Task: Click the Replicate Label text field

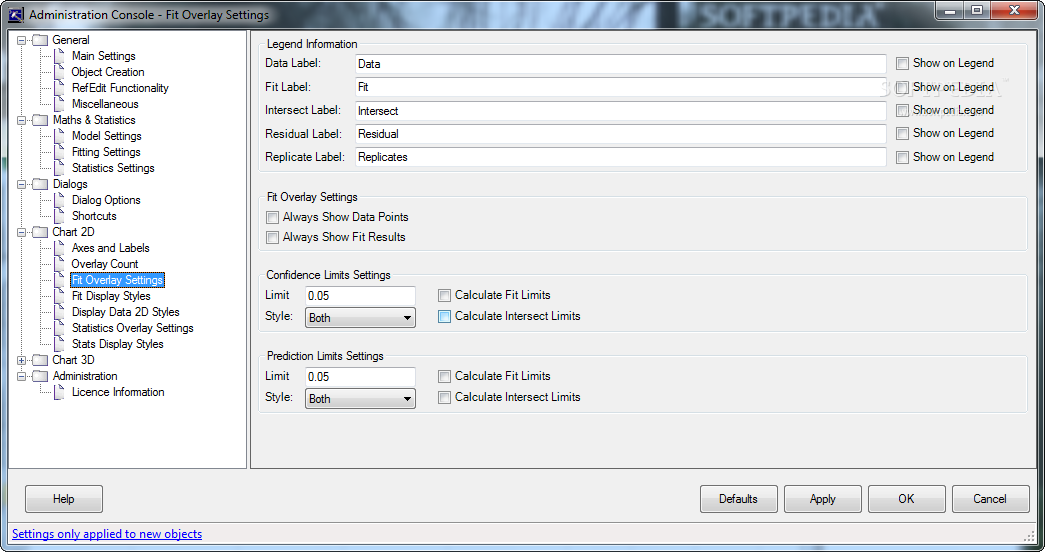Action: (620, 157)
